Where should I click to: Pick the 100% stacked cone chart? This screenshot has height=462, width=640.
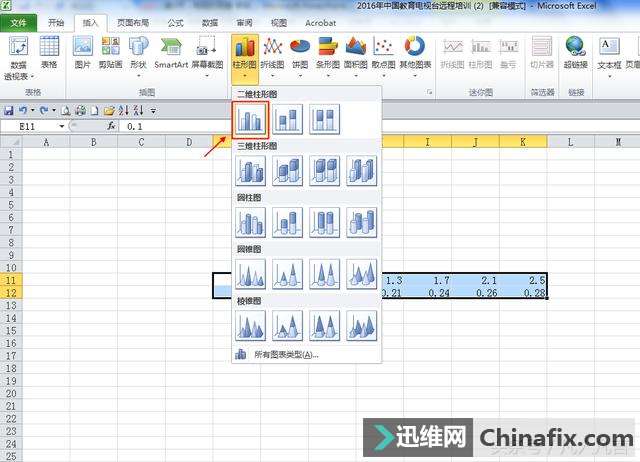pos(324,274)
